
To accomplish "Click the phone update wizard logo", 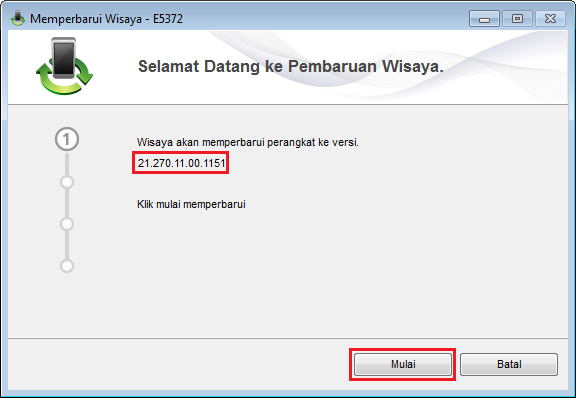I will pyautogui.click(x=64, y=66).
